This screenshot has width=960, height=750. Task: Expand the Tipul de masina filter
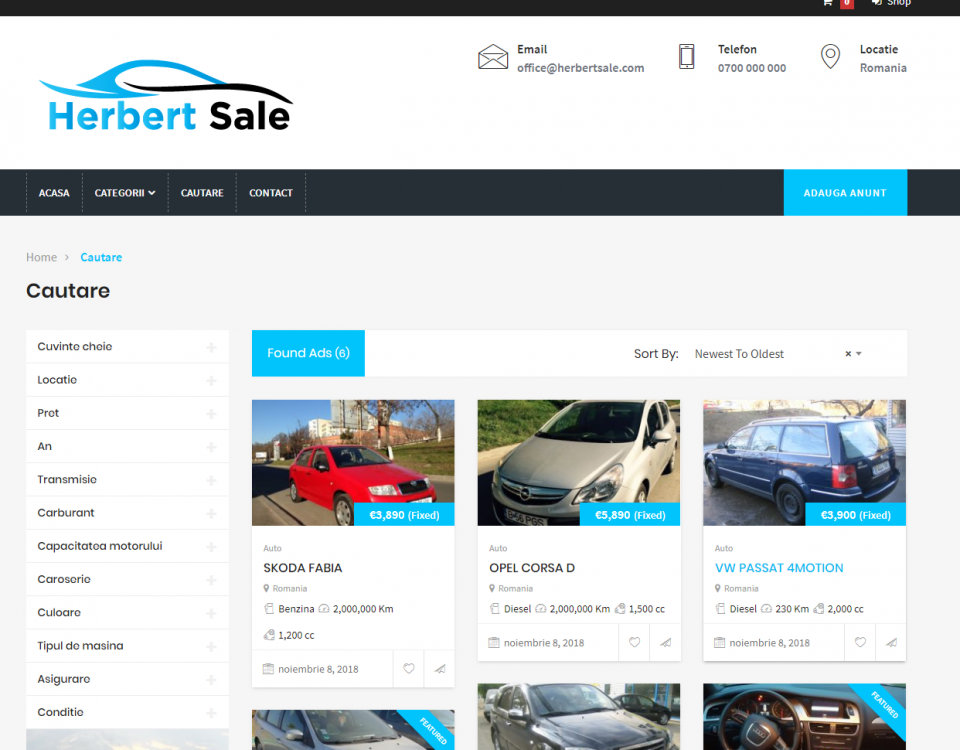point(127,646)
